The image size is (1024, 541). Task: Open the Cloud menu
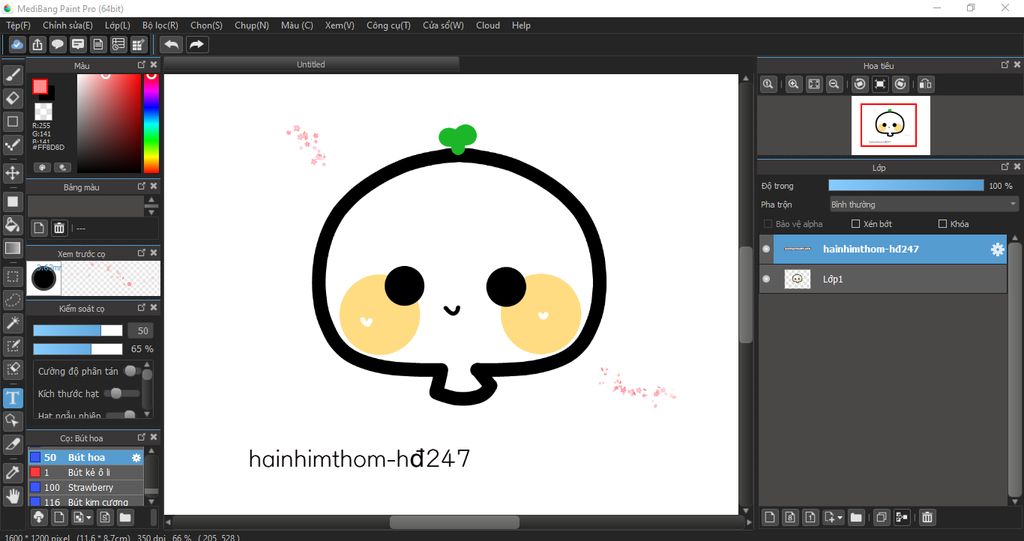pos(488,25)
